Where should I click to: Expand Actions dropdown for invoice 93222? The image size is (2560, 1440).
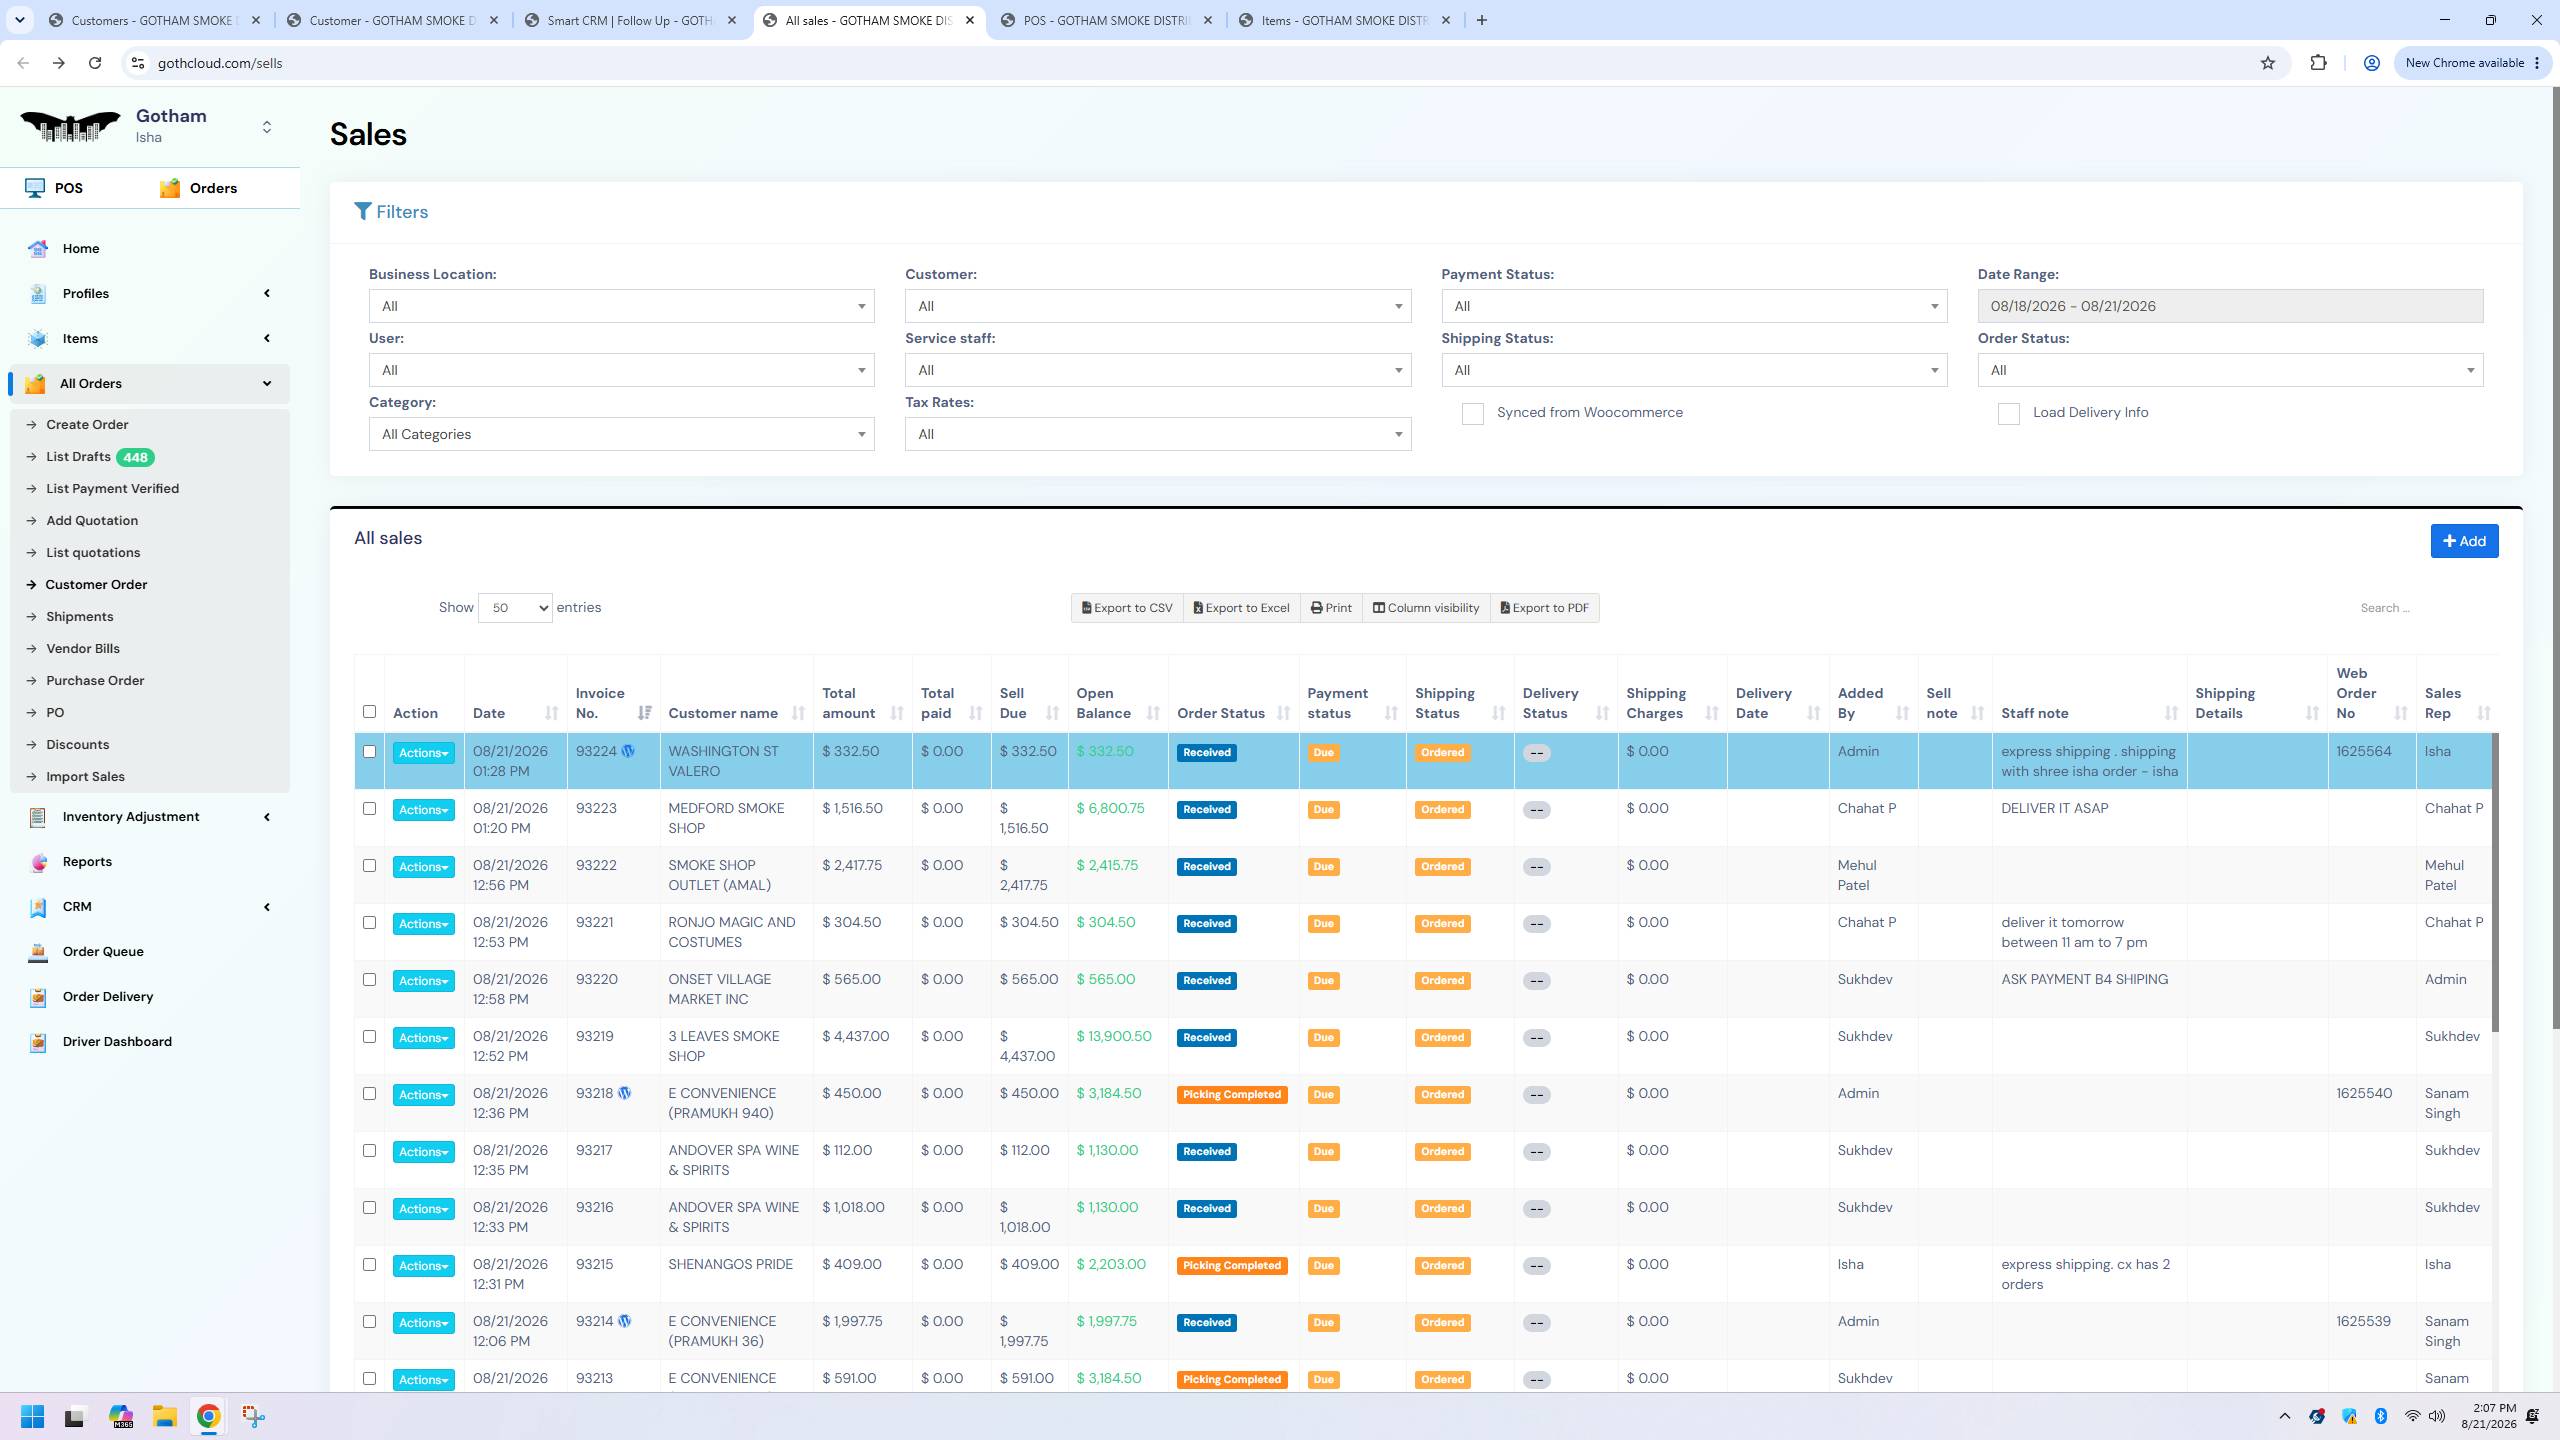pyautogui.click(x=423, y=867)
